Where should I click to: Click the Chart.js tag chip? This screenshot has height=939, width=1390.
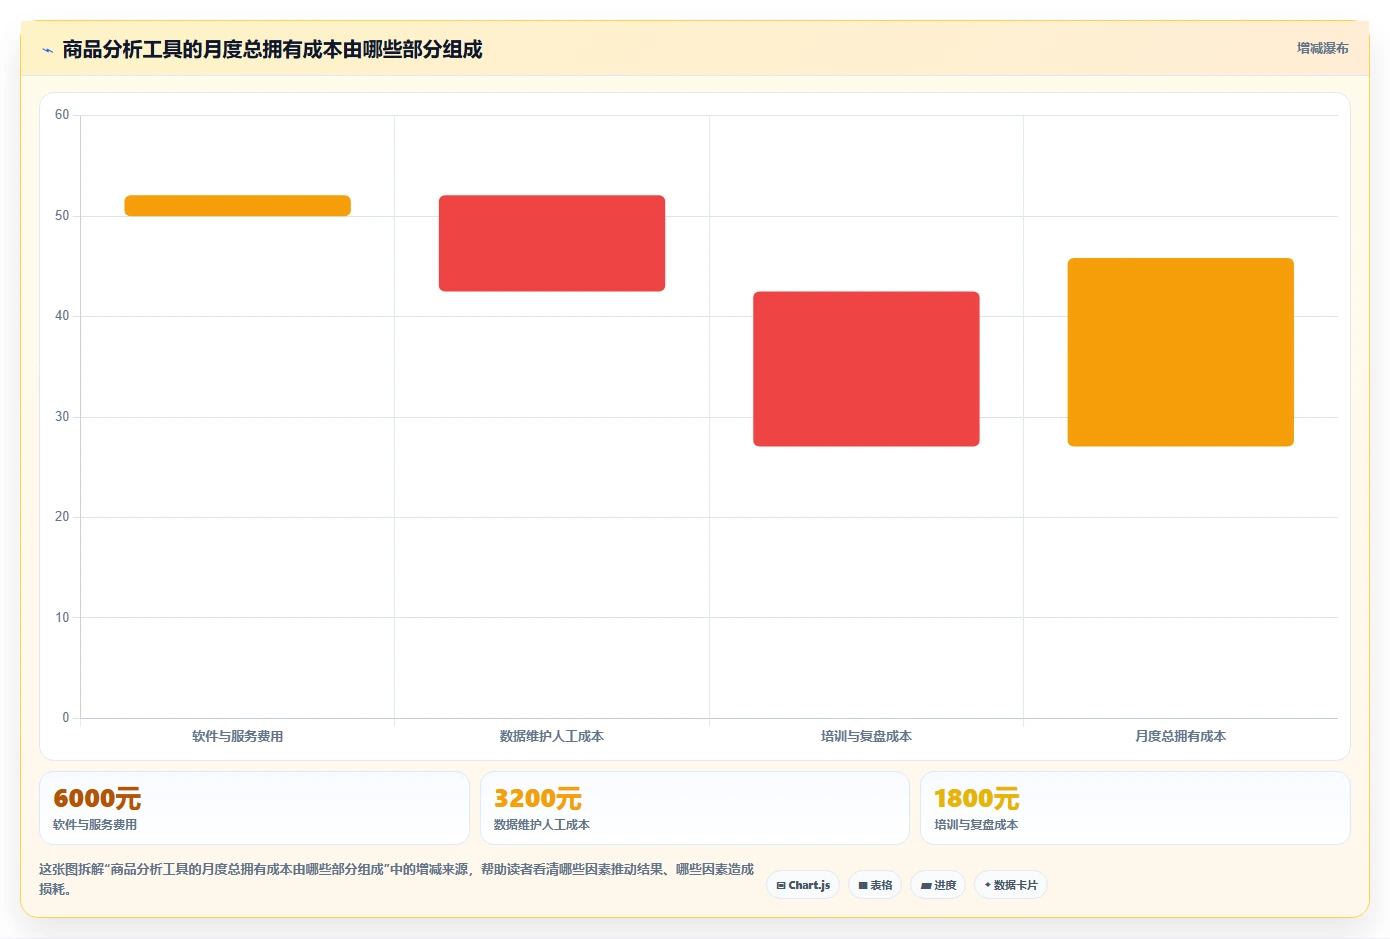click(803, 885)
